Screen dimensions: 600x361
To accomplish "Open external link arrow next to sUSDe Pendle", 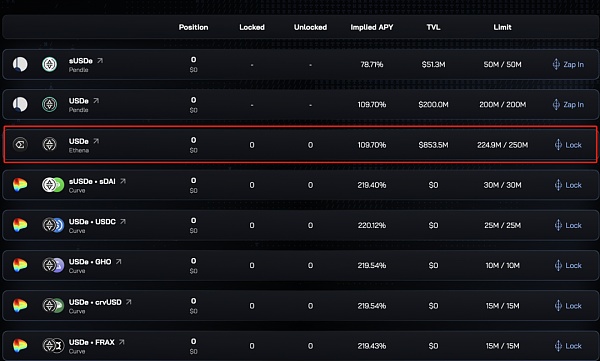I will 100,60.
